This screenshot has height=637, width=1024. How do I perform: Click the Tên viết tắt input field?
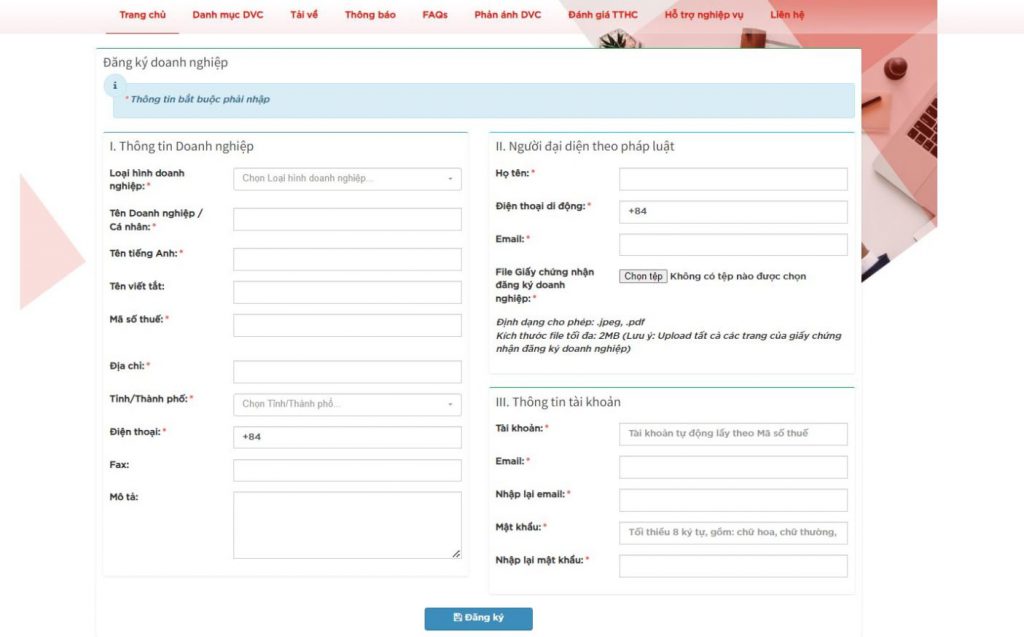coord(347,292)
